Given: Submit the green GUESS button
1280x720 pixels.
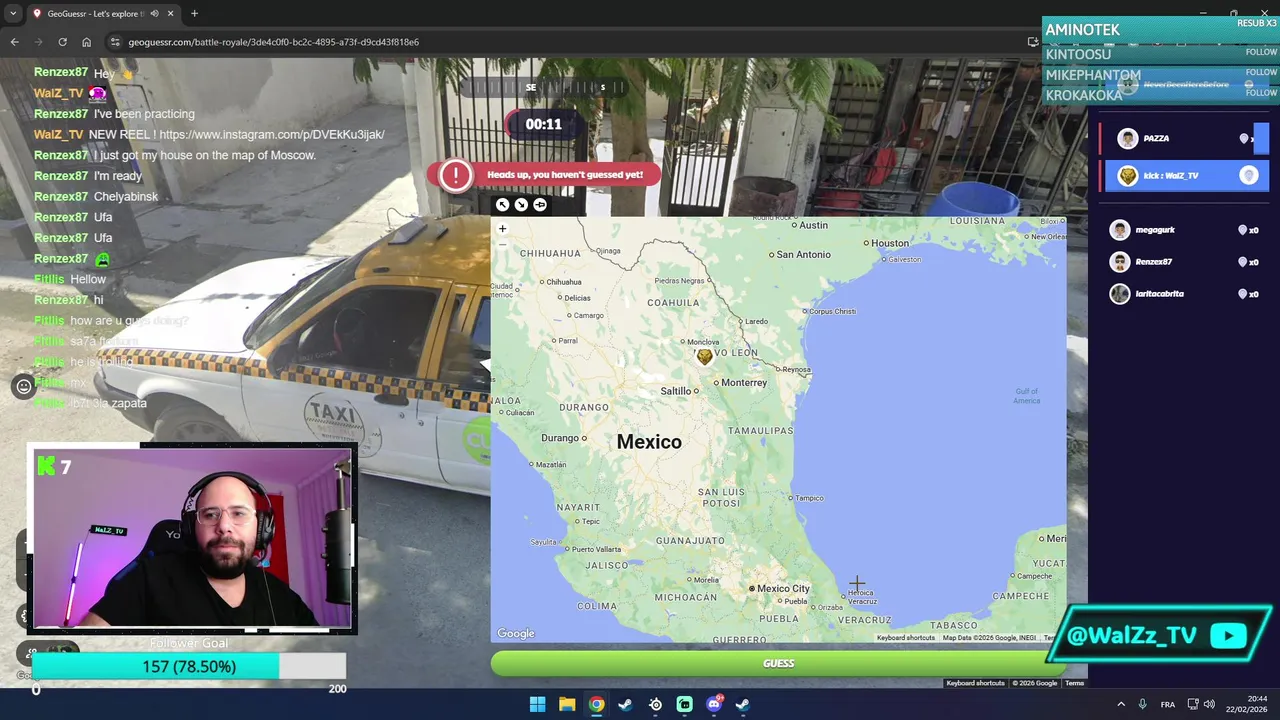Looking at the screenshot, I should (x=778, y=663).
